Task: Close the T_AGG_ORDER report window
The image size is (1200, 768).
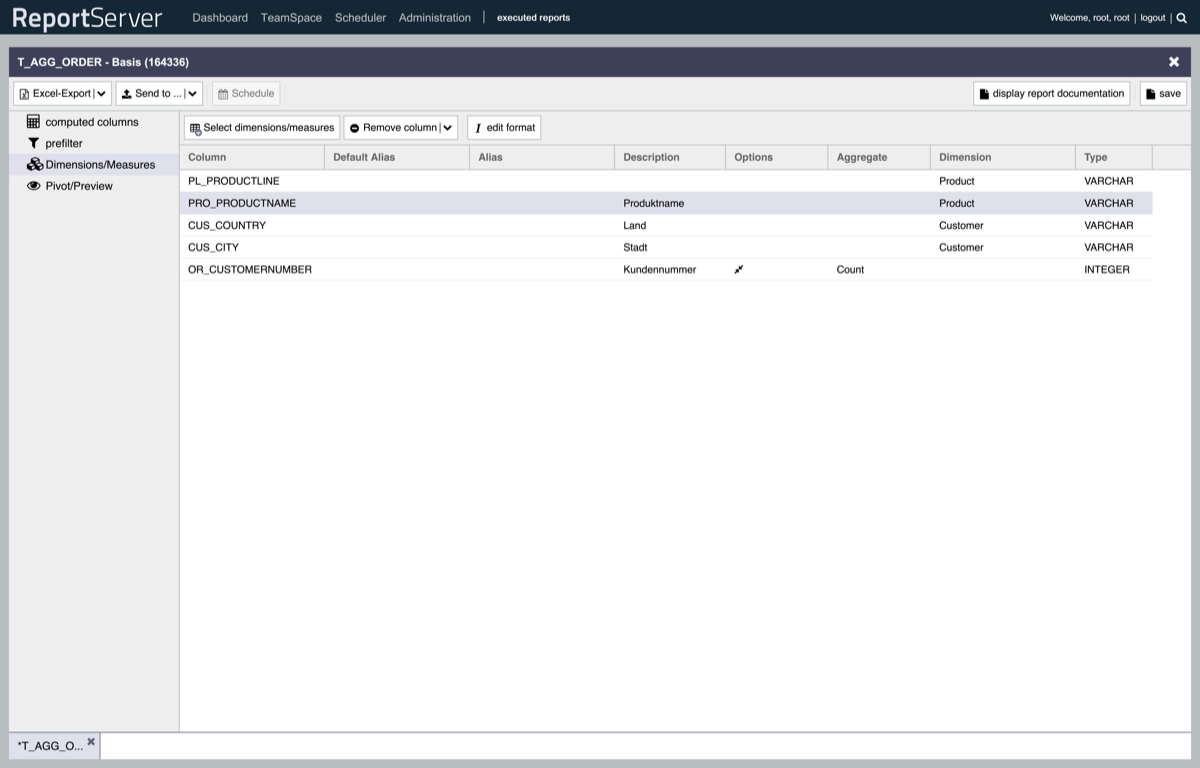Action: point(1174,62)
